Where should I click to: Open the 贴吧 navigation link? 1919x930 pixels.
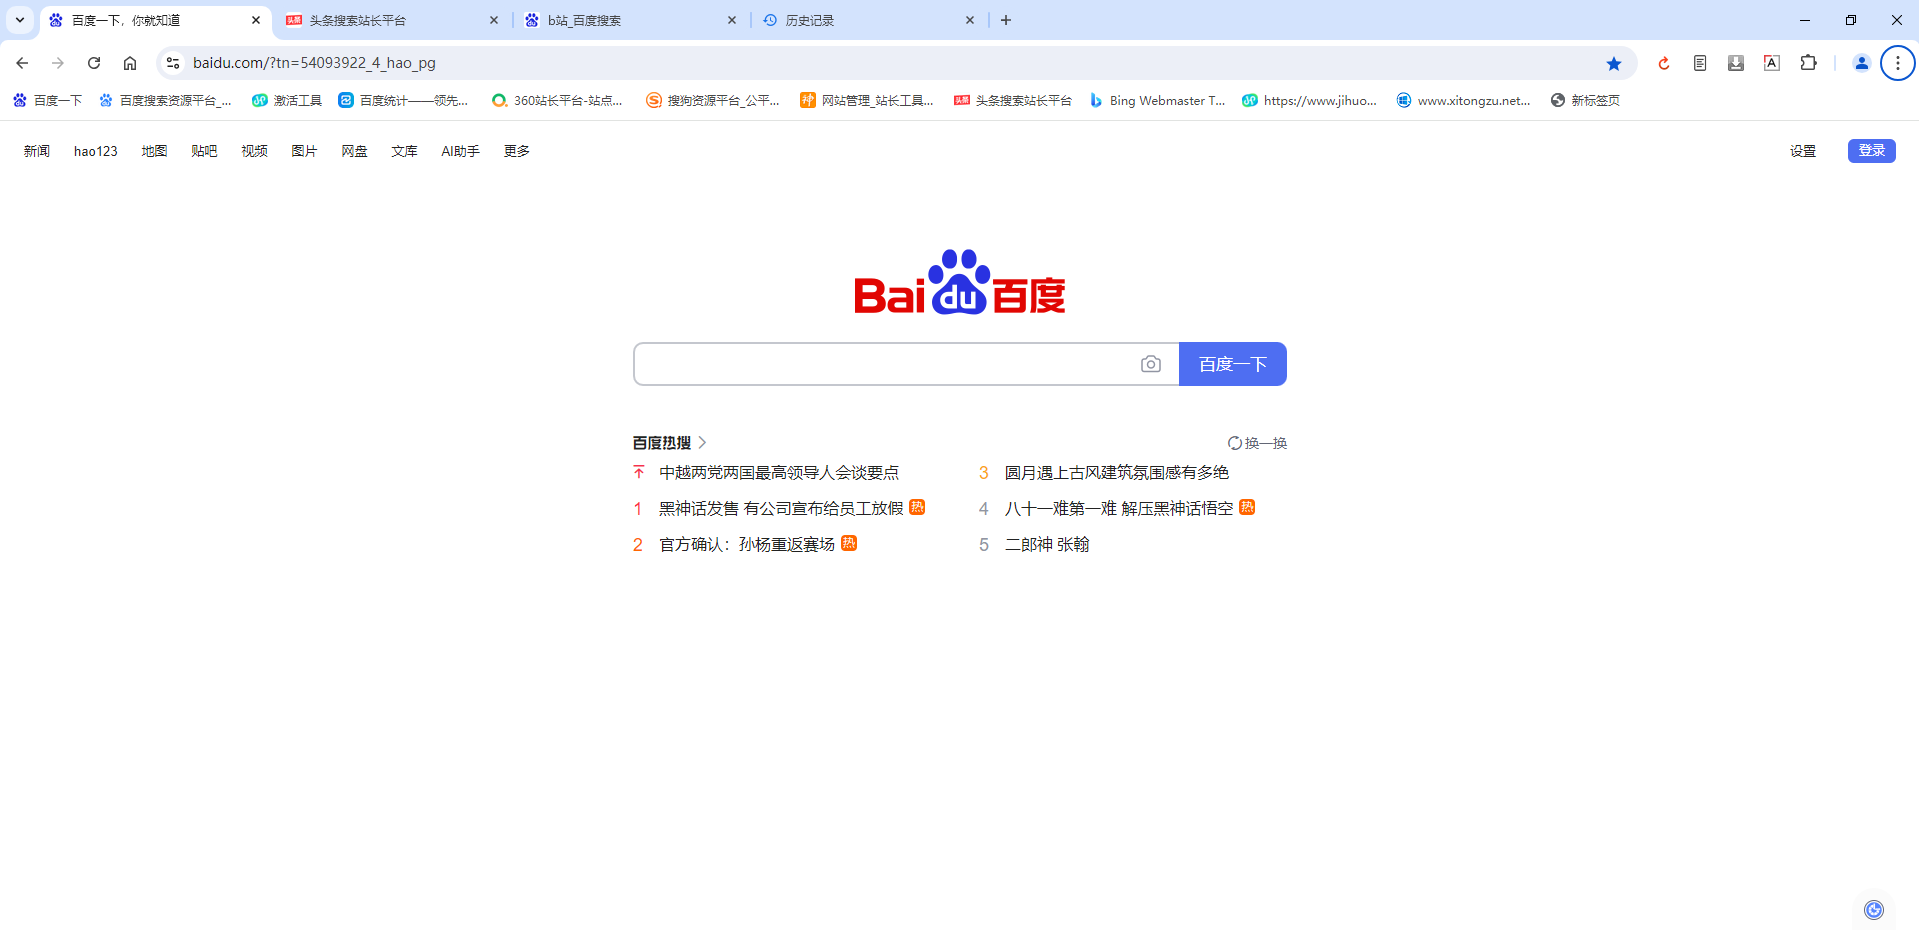(x=204, y=151)
